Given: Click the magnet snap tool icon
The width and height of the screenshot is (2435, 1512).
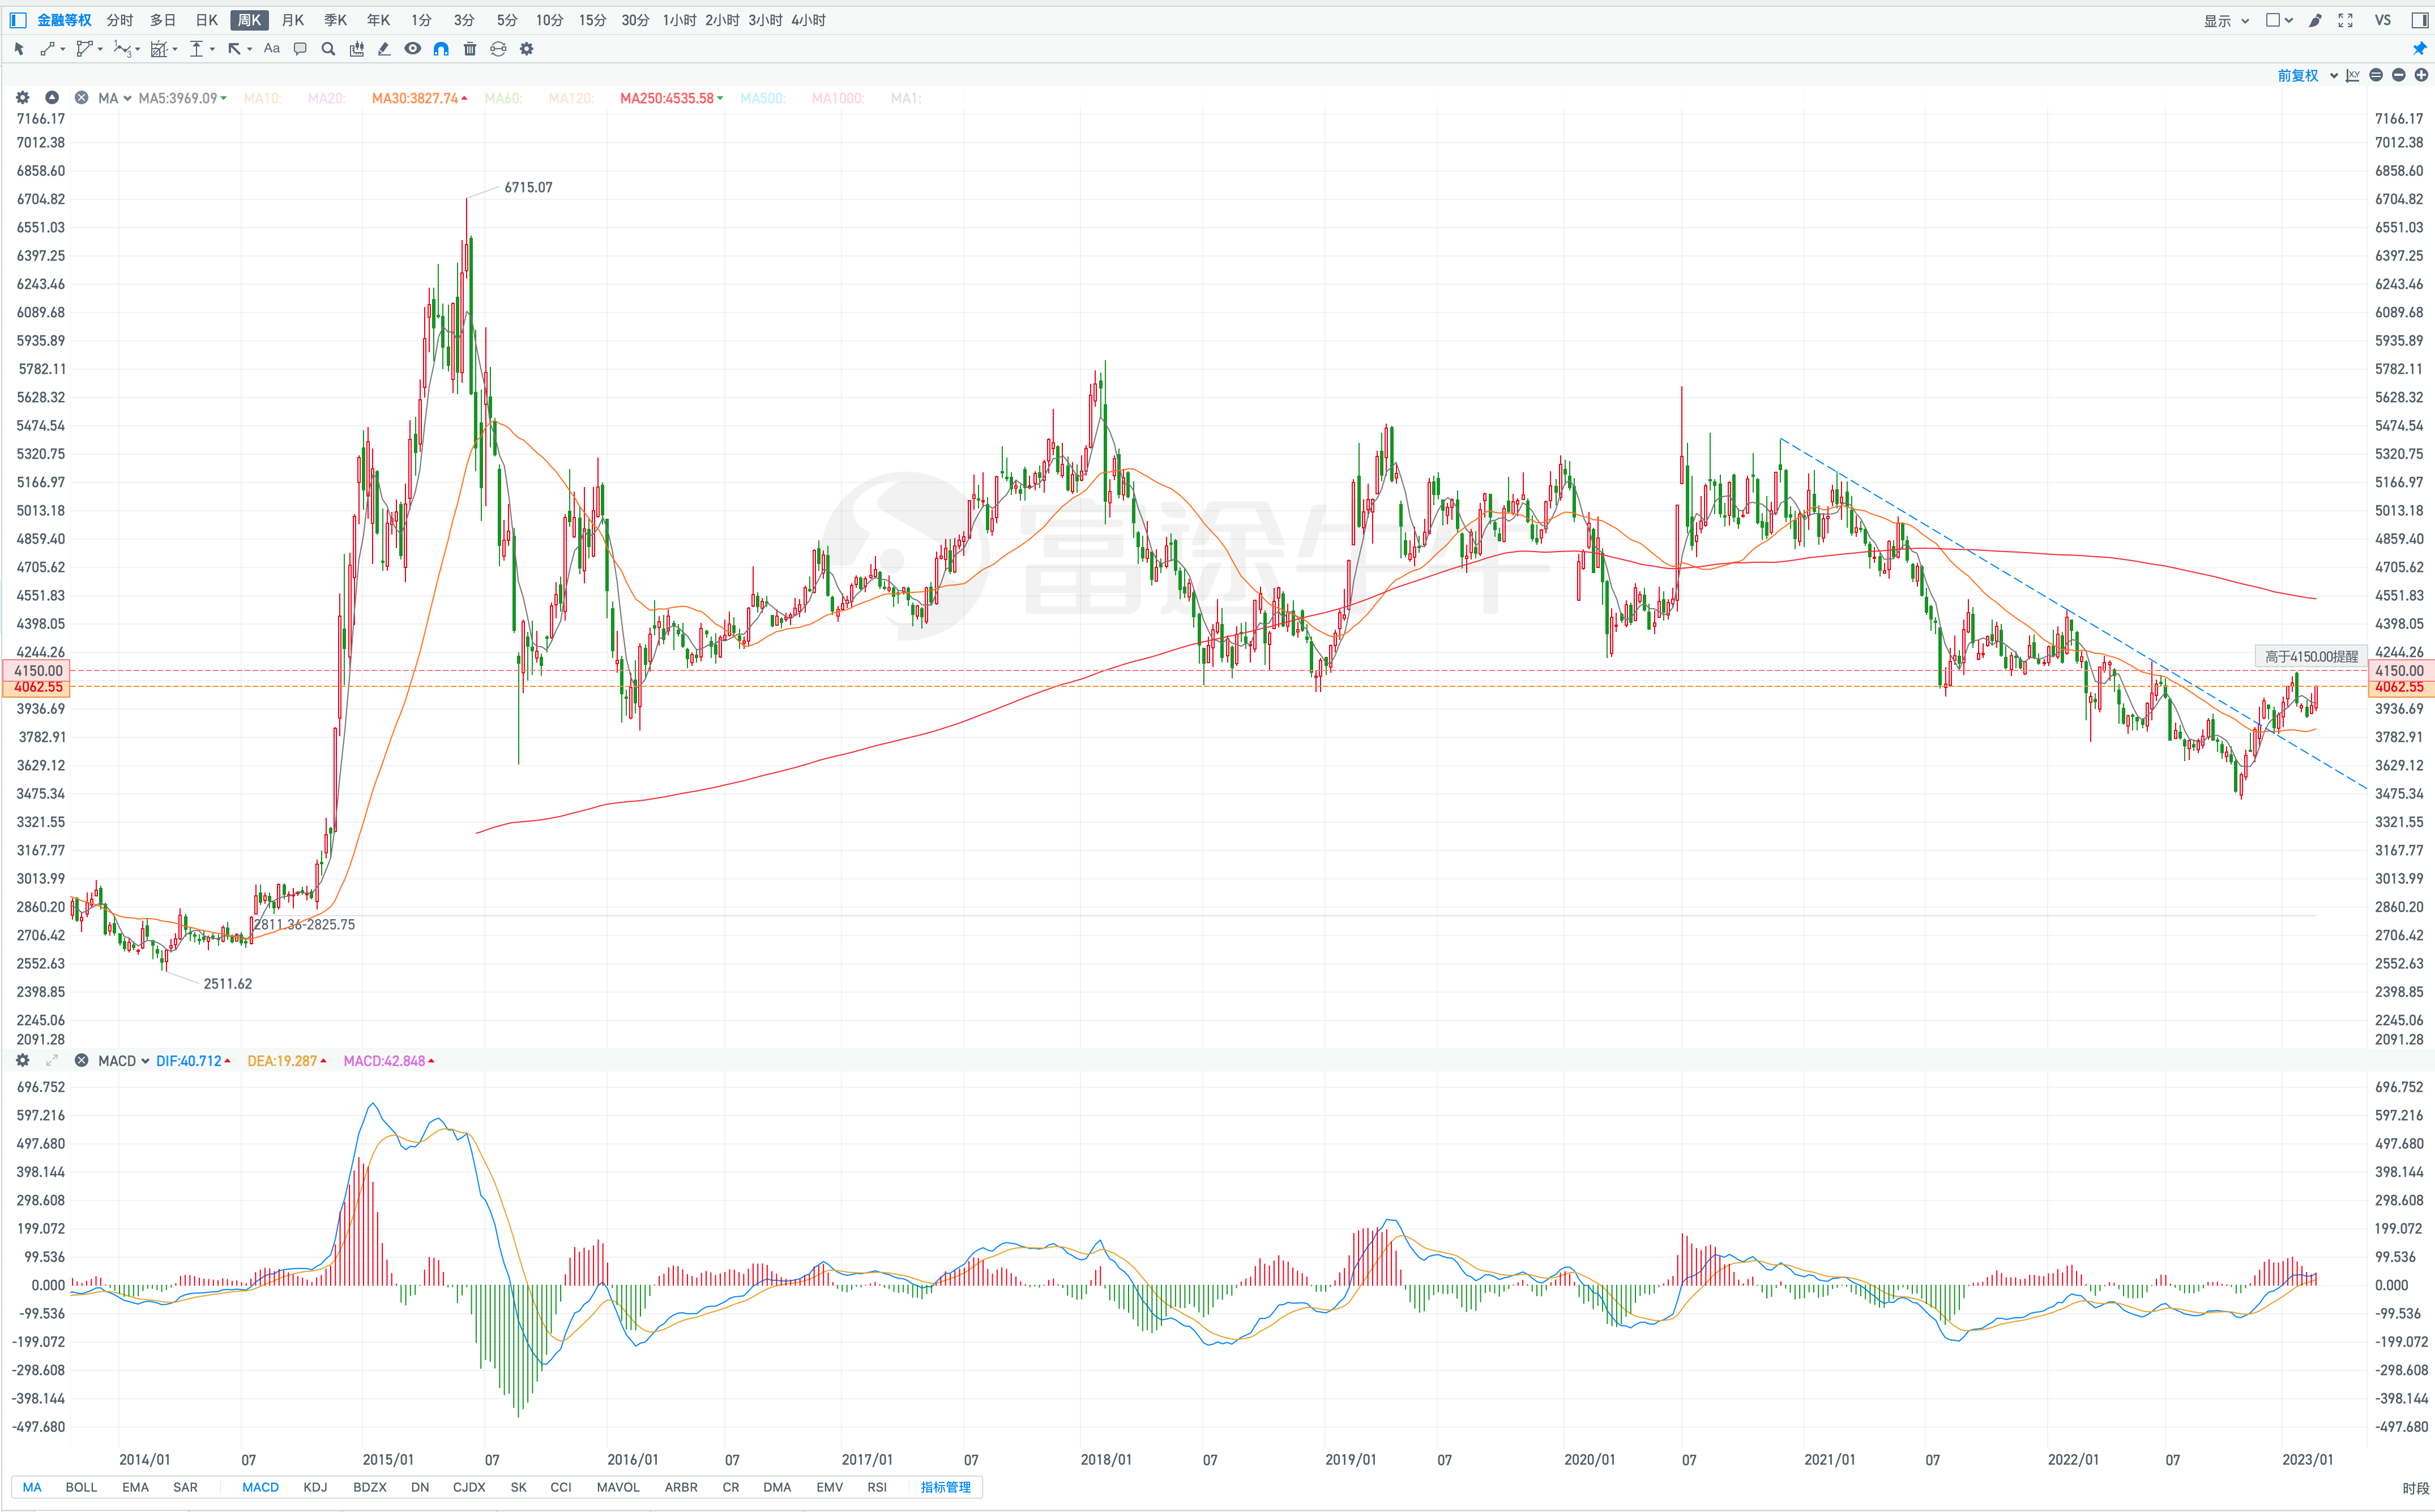Looking at the screenshot, I should (x=441, y=49).
